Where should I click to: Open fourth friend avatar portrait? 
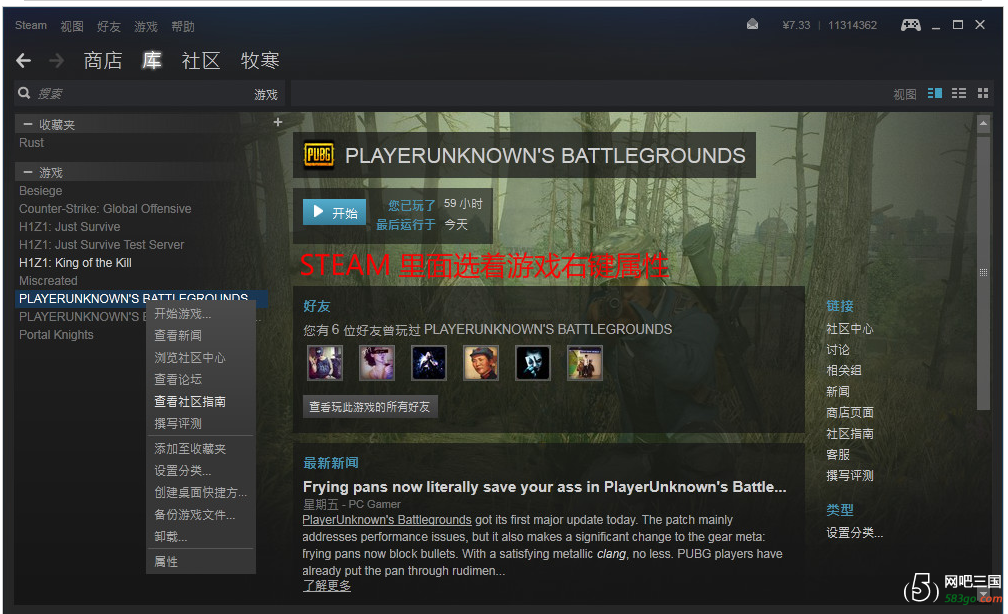tap(481, 363)
